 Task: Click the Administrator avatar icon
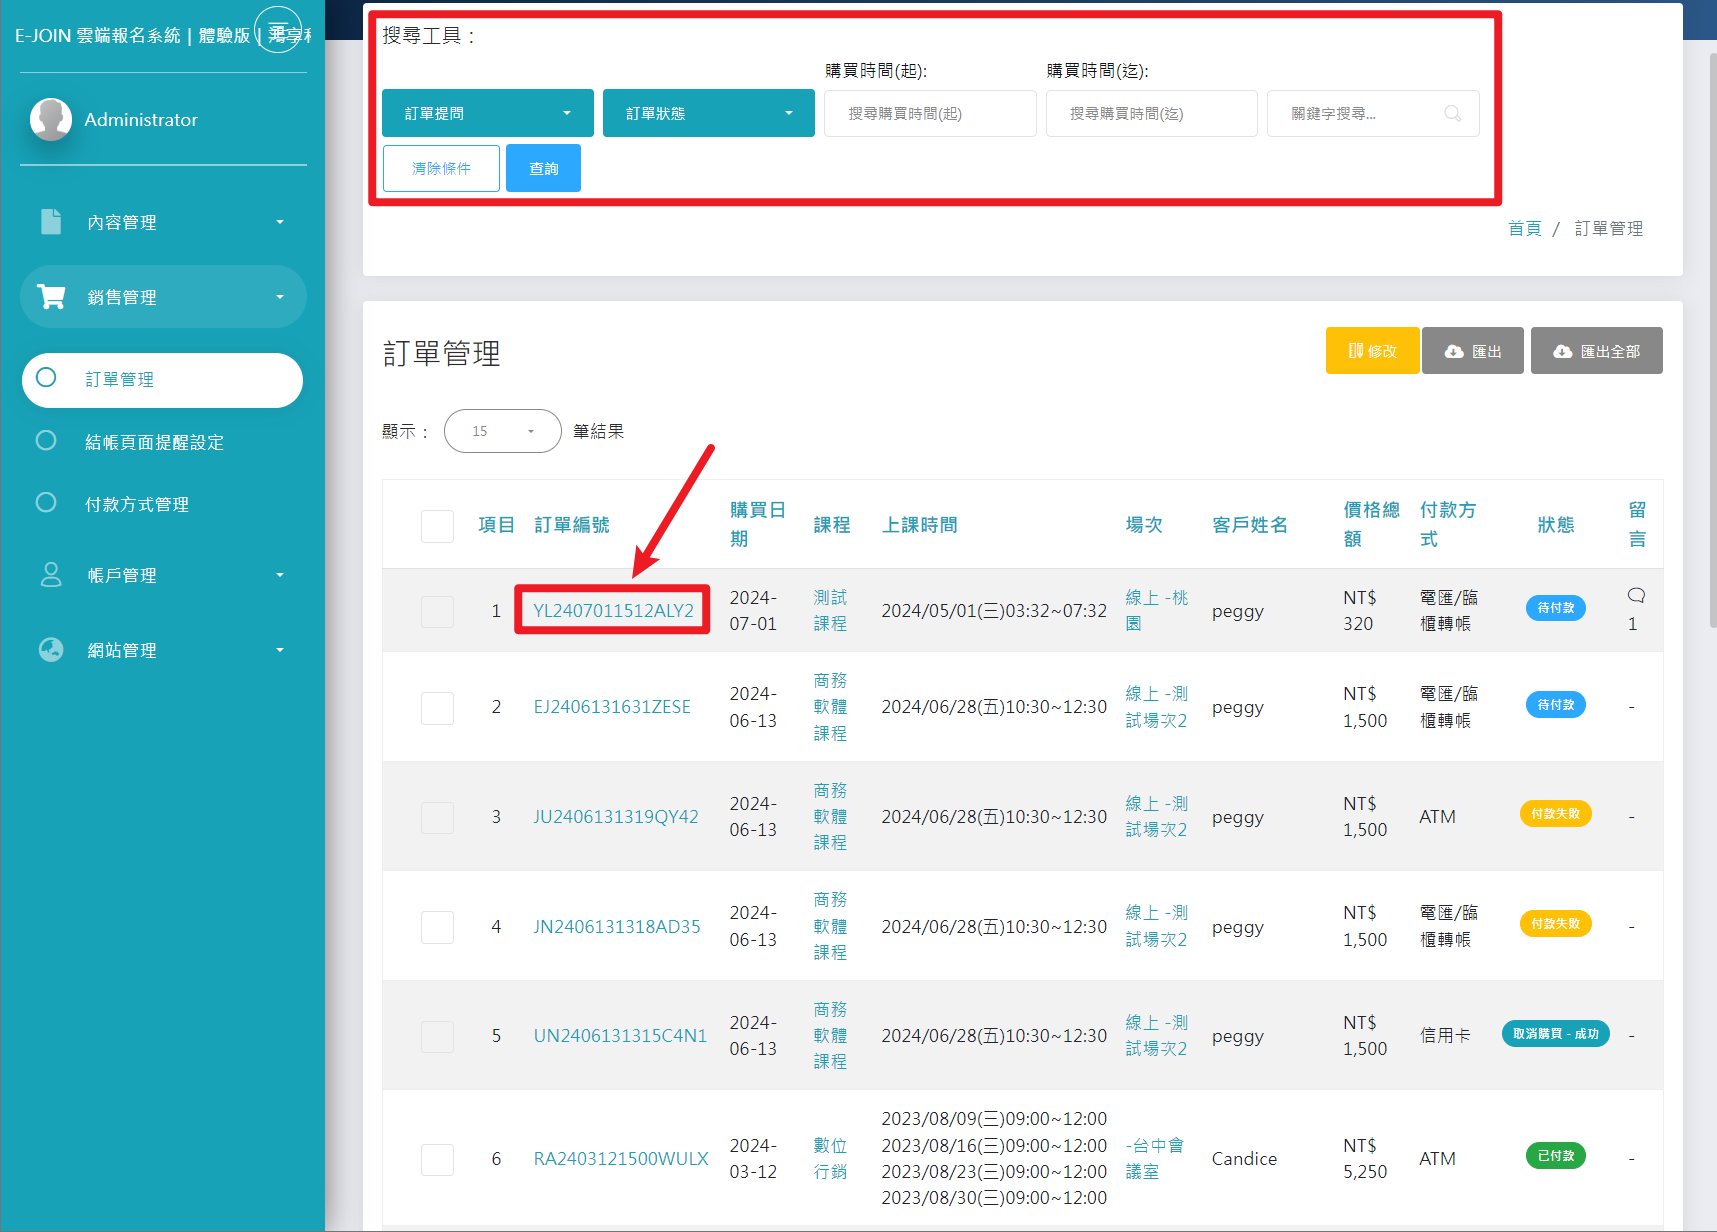pos(51,119)
